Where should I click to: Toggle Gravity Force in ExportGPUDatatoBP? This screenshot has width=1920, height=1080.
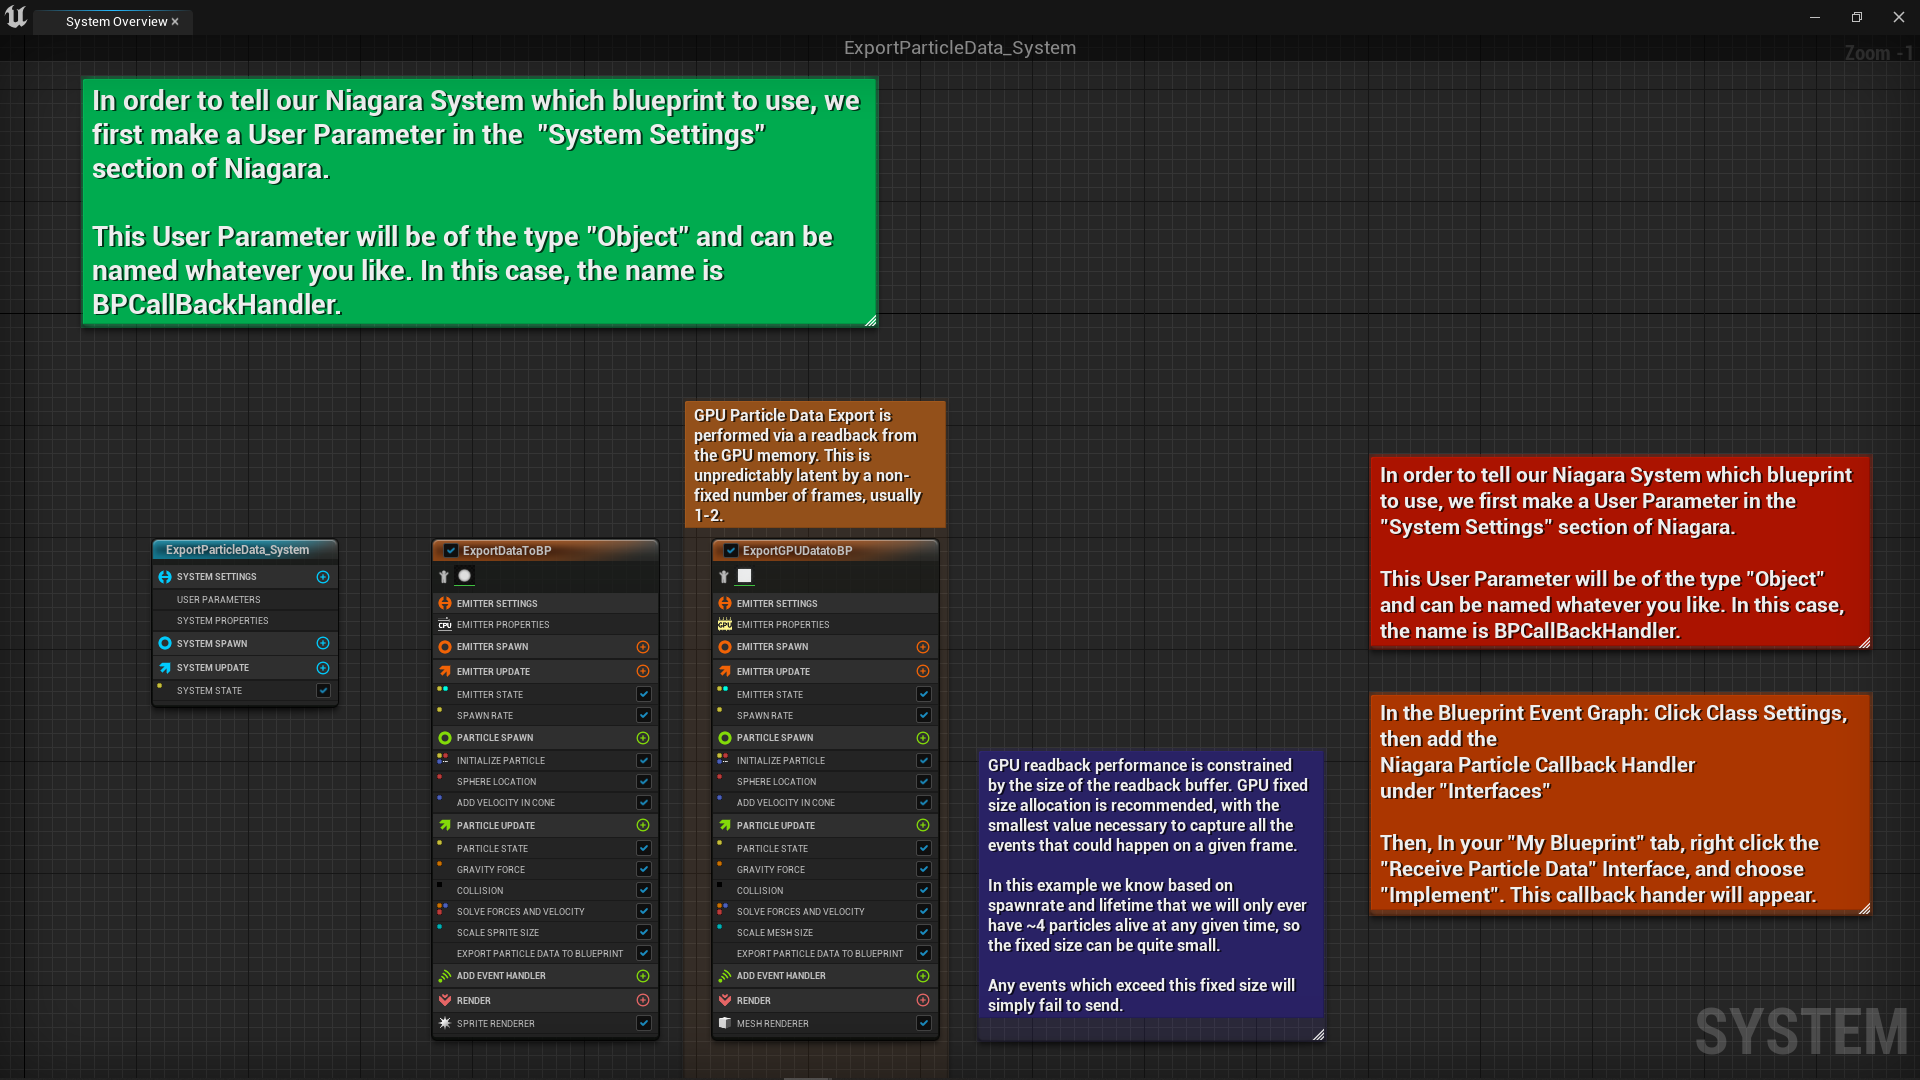click(924, 869)
